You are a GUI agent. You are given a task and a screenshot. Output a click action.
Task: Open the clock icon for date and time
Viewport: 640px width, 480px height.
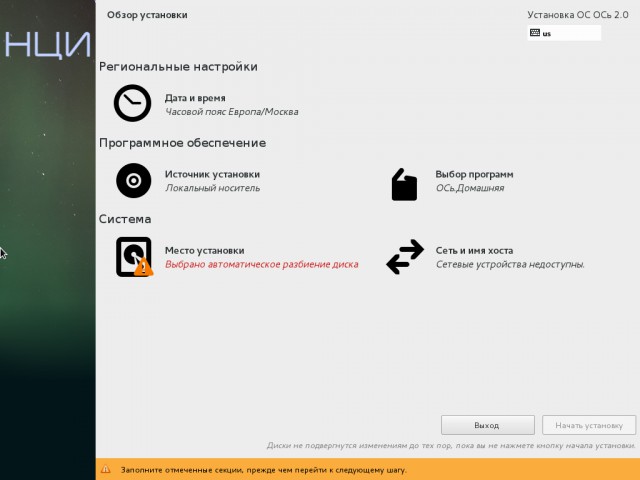[x=132, y=103]
